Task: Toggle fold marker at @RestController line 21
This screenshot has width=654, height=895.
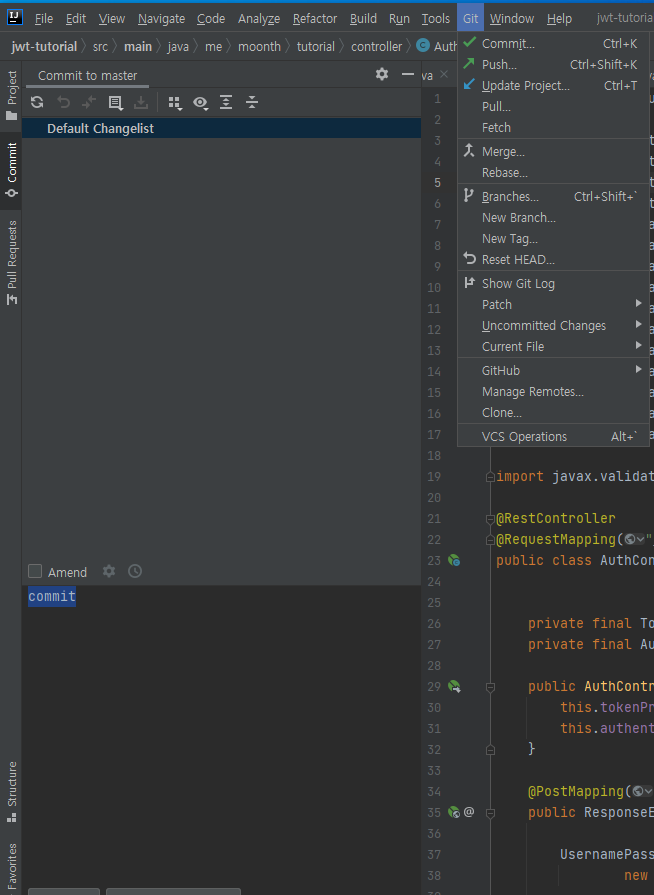Action: click(490, 519)
